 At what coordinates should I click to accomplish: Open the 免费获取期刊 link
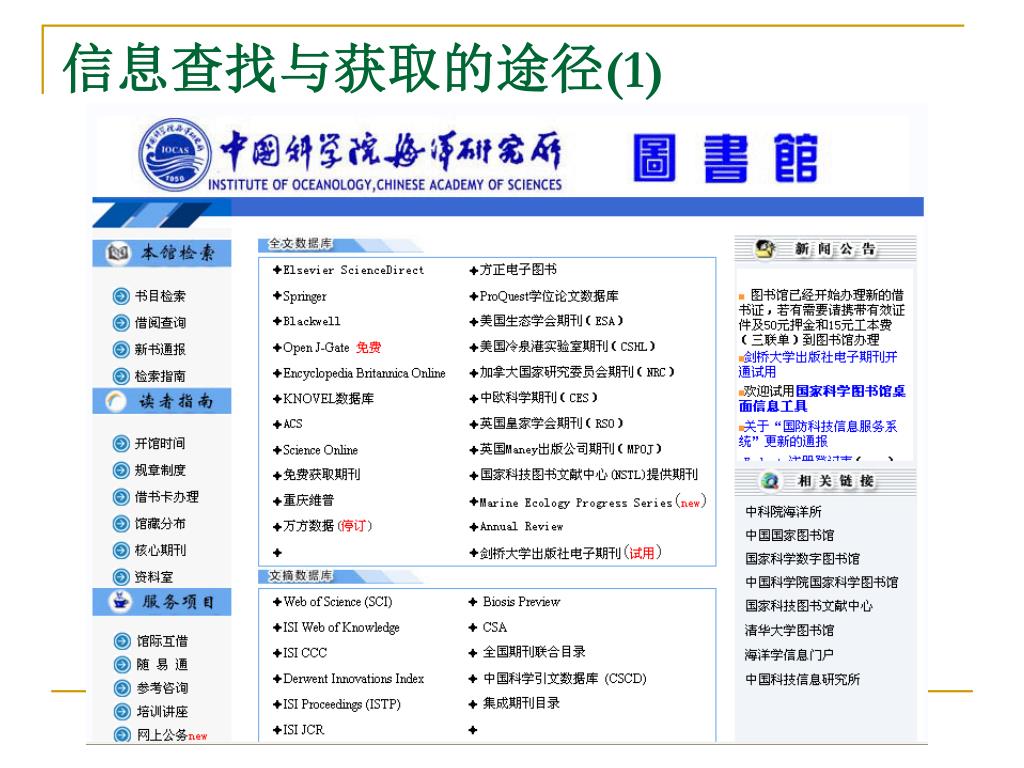tap(321, 475)
